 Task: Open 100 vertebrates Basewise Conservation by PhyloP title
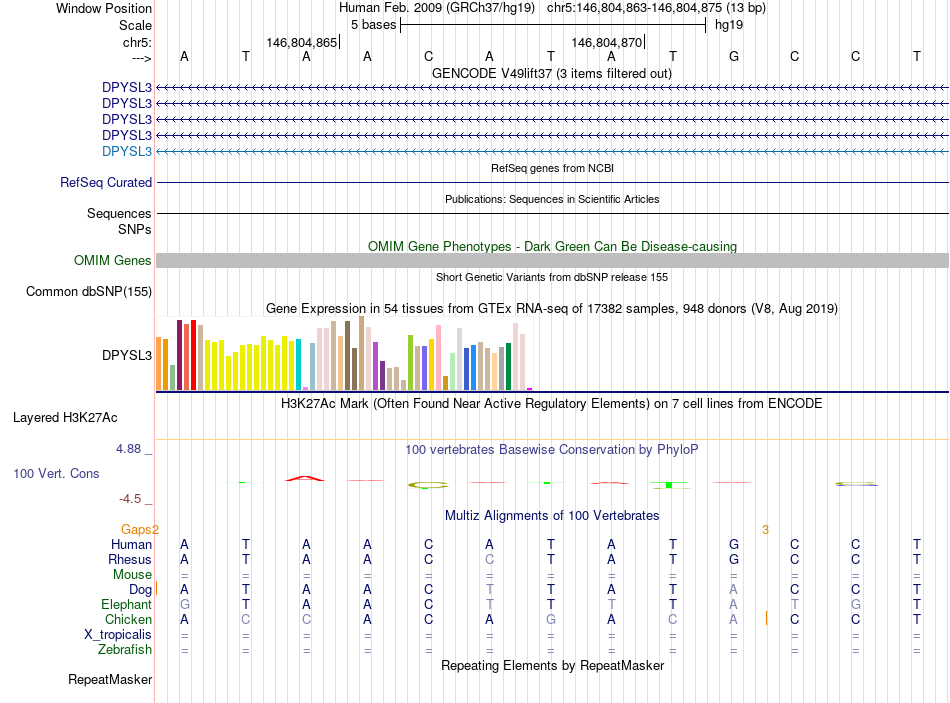click(551, 450)
